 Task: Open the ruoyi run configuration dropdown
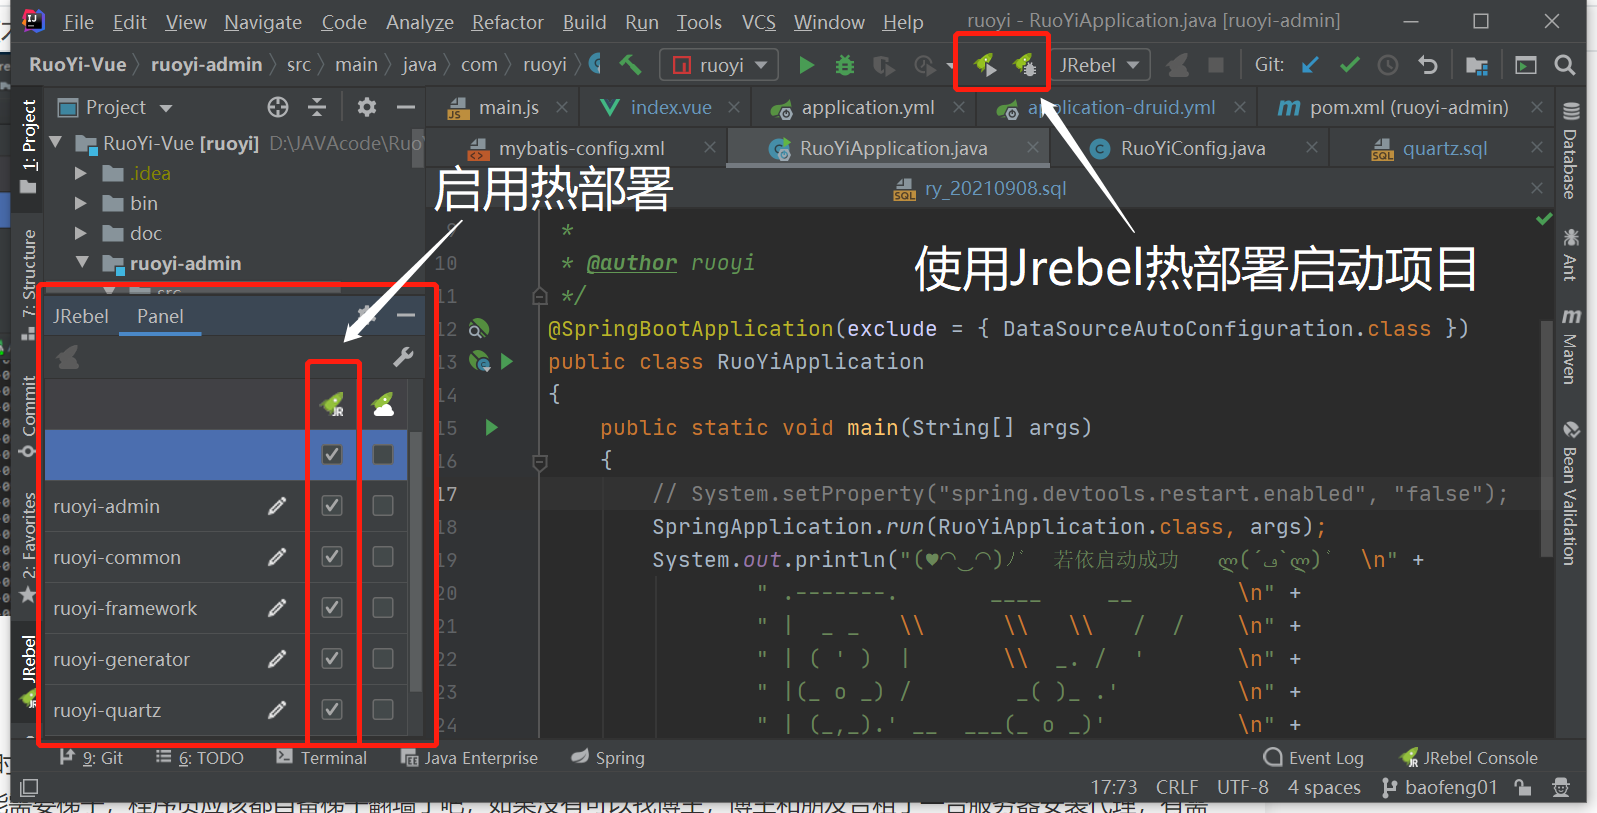tap(719, 65)
